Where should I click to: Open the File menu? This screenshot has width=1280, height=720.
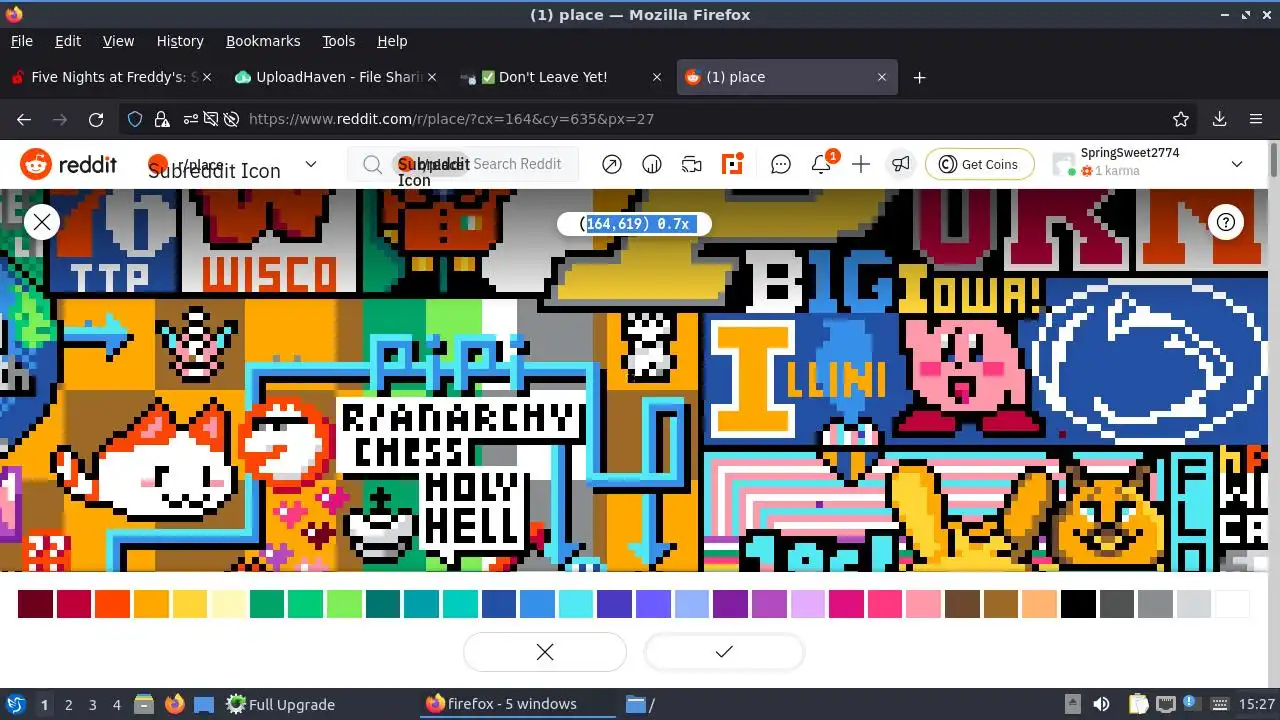(x=21, y=41)
